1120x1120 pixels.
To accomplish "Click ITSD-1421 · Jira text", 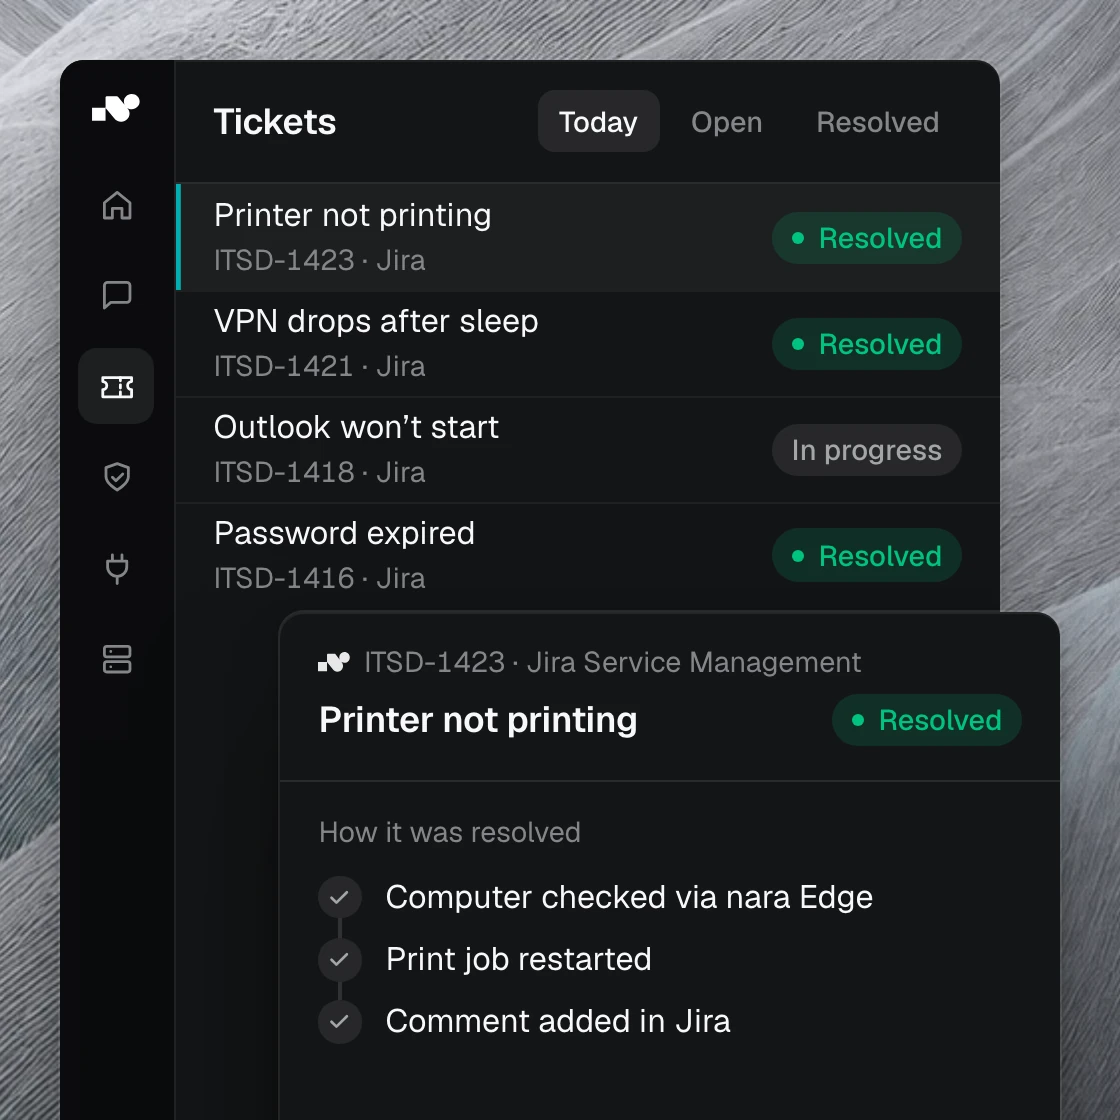I will [319, 366].
